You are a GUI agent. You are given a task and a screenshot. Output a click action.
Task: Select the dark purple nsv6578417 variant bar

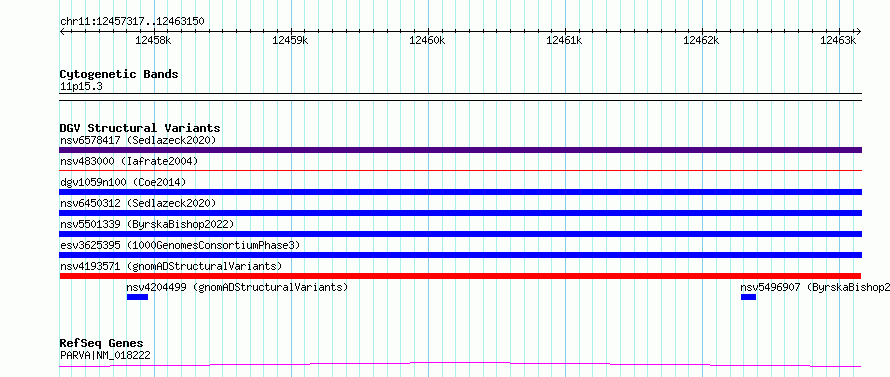(x=460, y=150)
